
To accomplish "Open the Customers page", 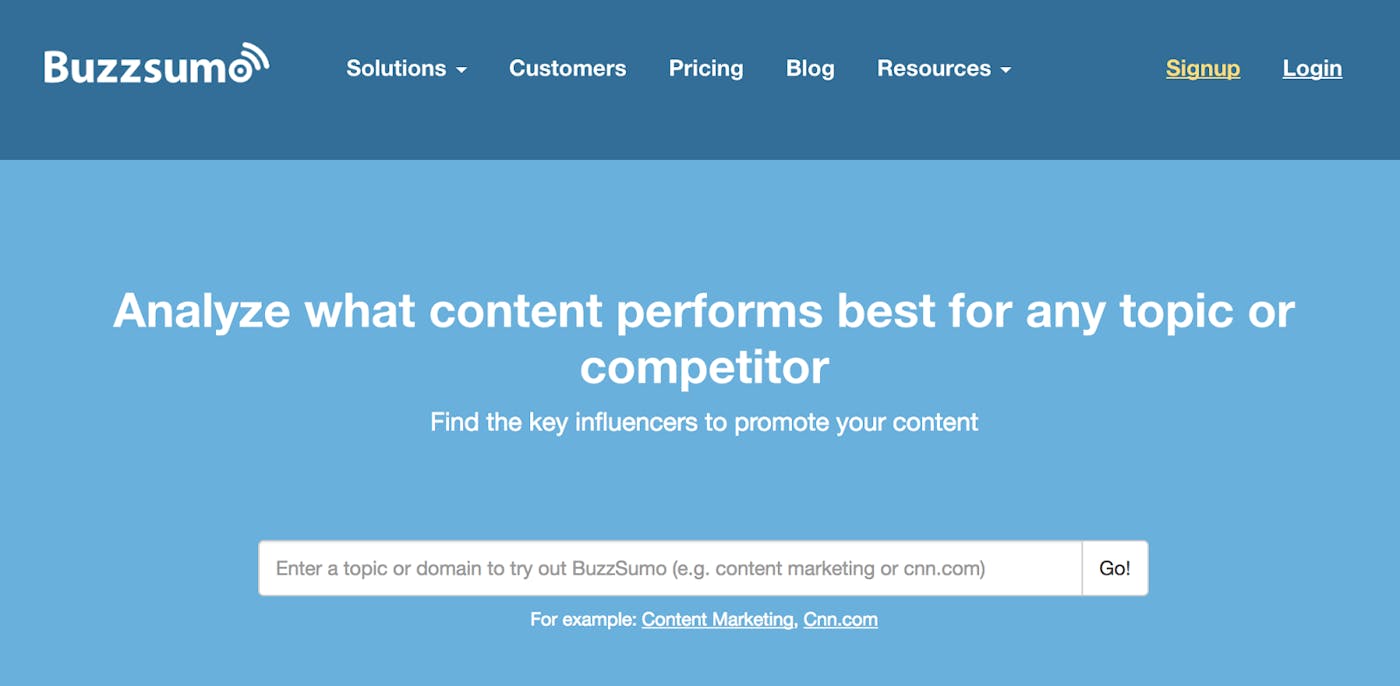I will pyautogui.click(x=567, y=68).
